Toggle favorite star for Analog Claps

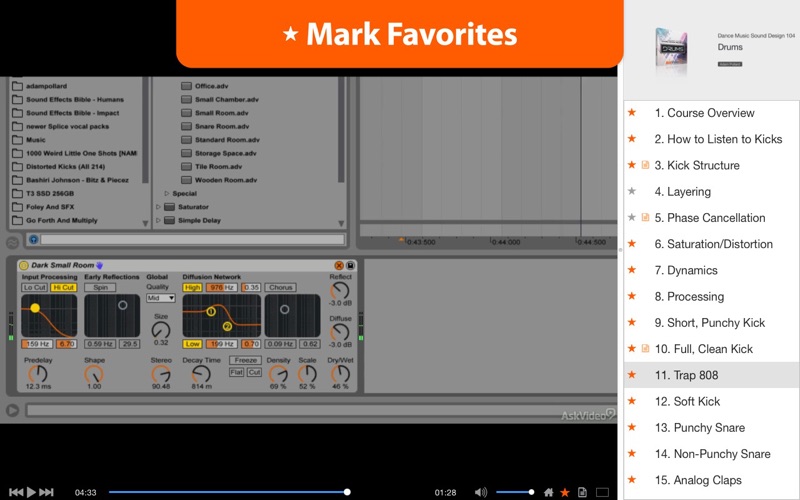coord(632,480)
